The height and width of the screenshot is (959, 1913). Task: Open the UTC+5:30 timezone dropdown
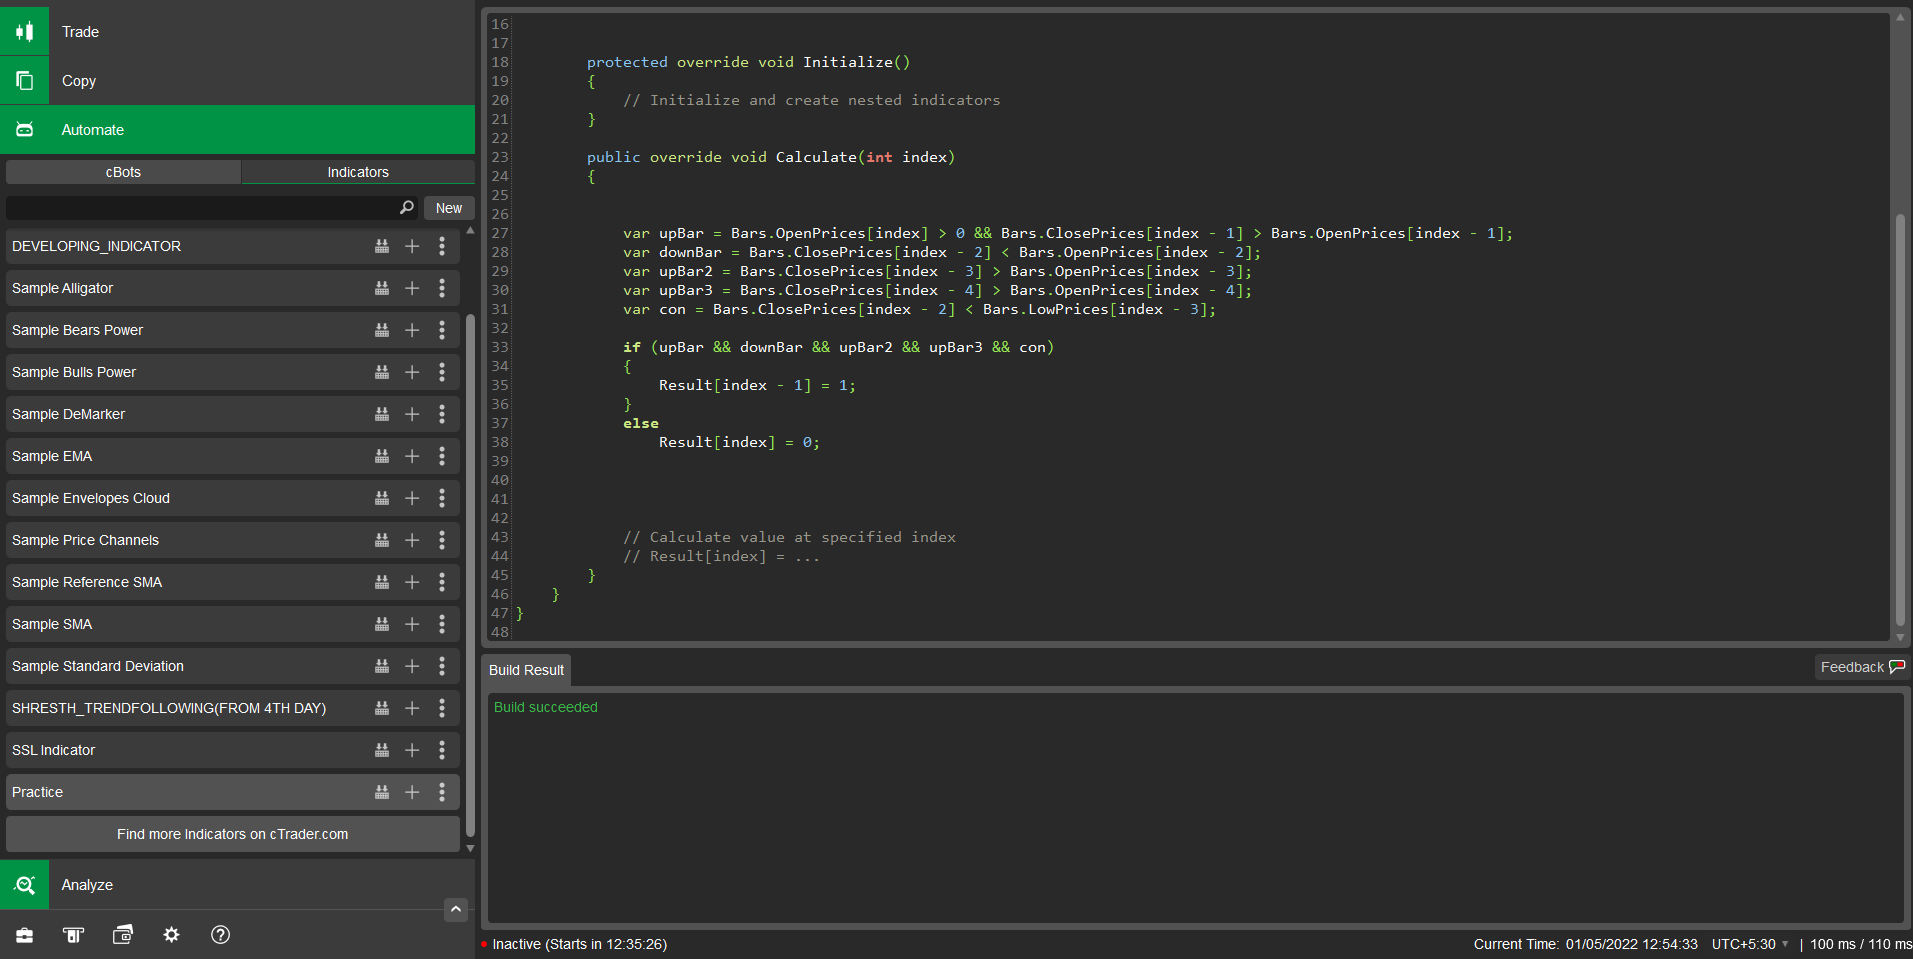(x=1750, y=944)
